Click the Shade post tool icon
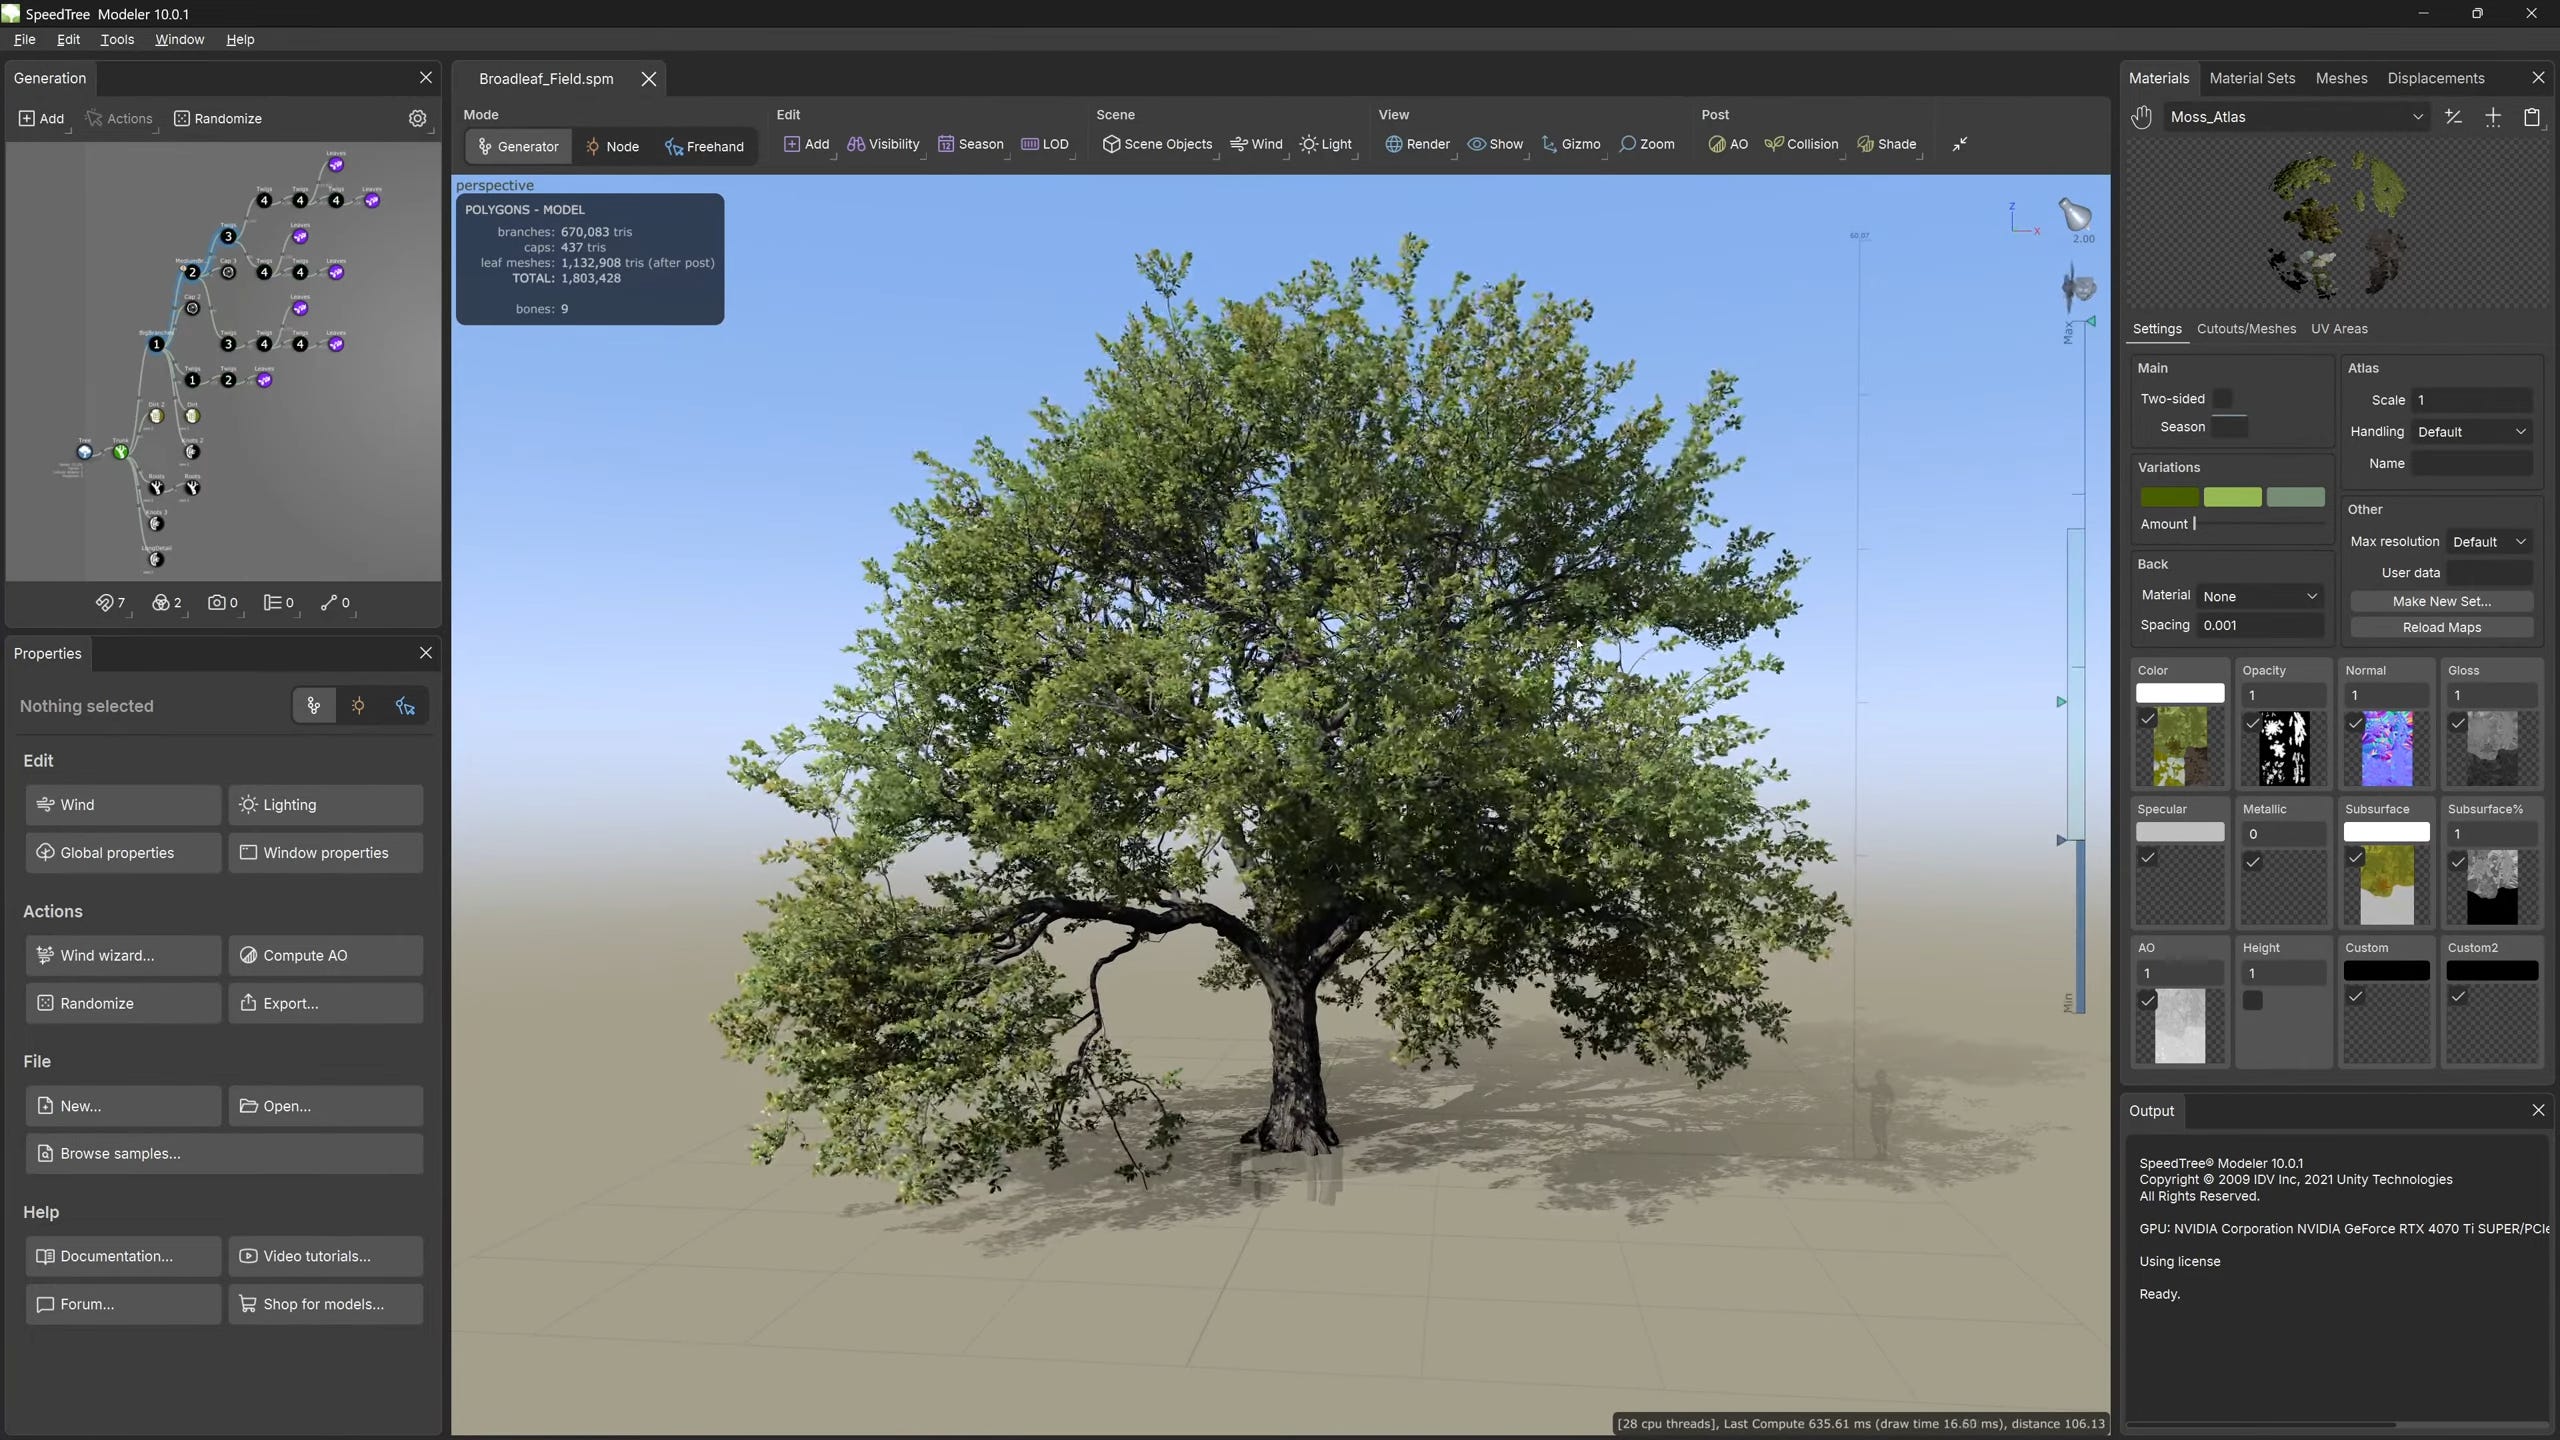 1865,144
